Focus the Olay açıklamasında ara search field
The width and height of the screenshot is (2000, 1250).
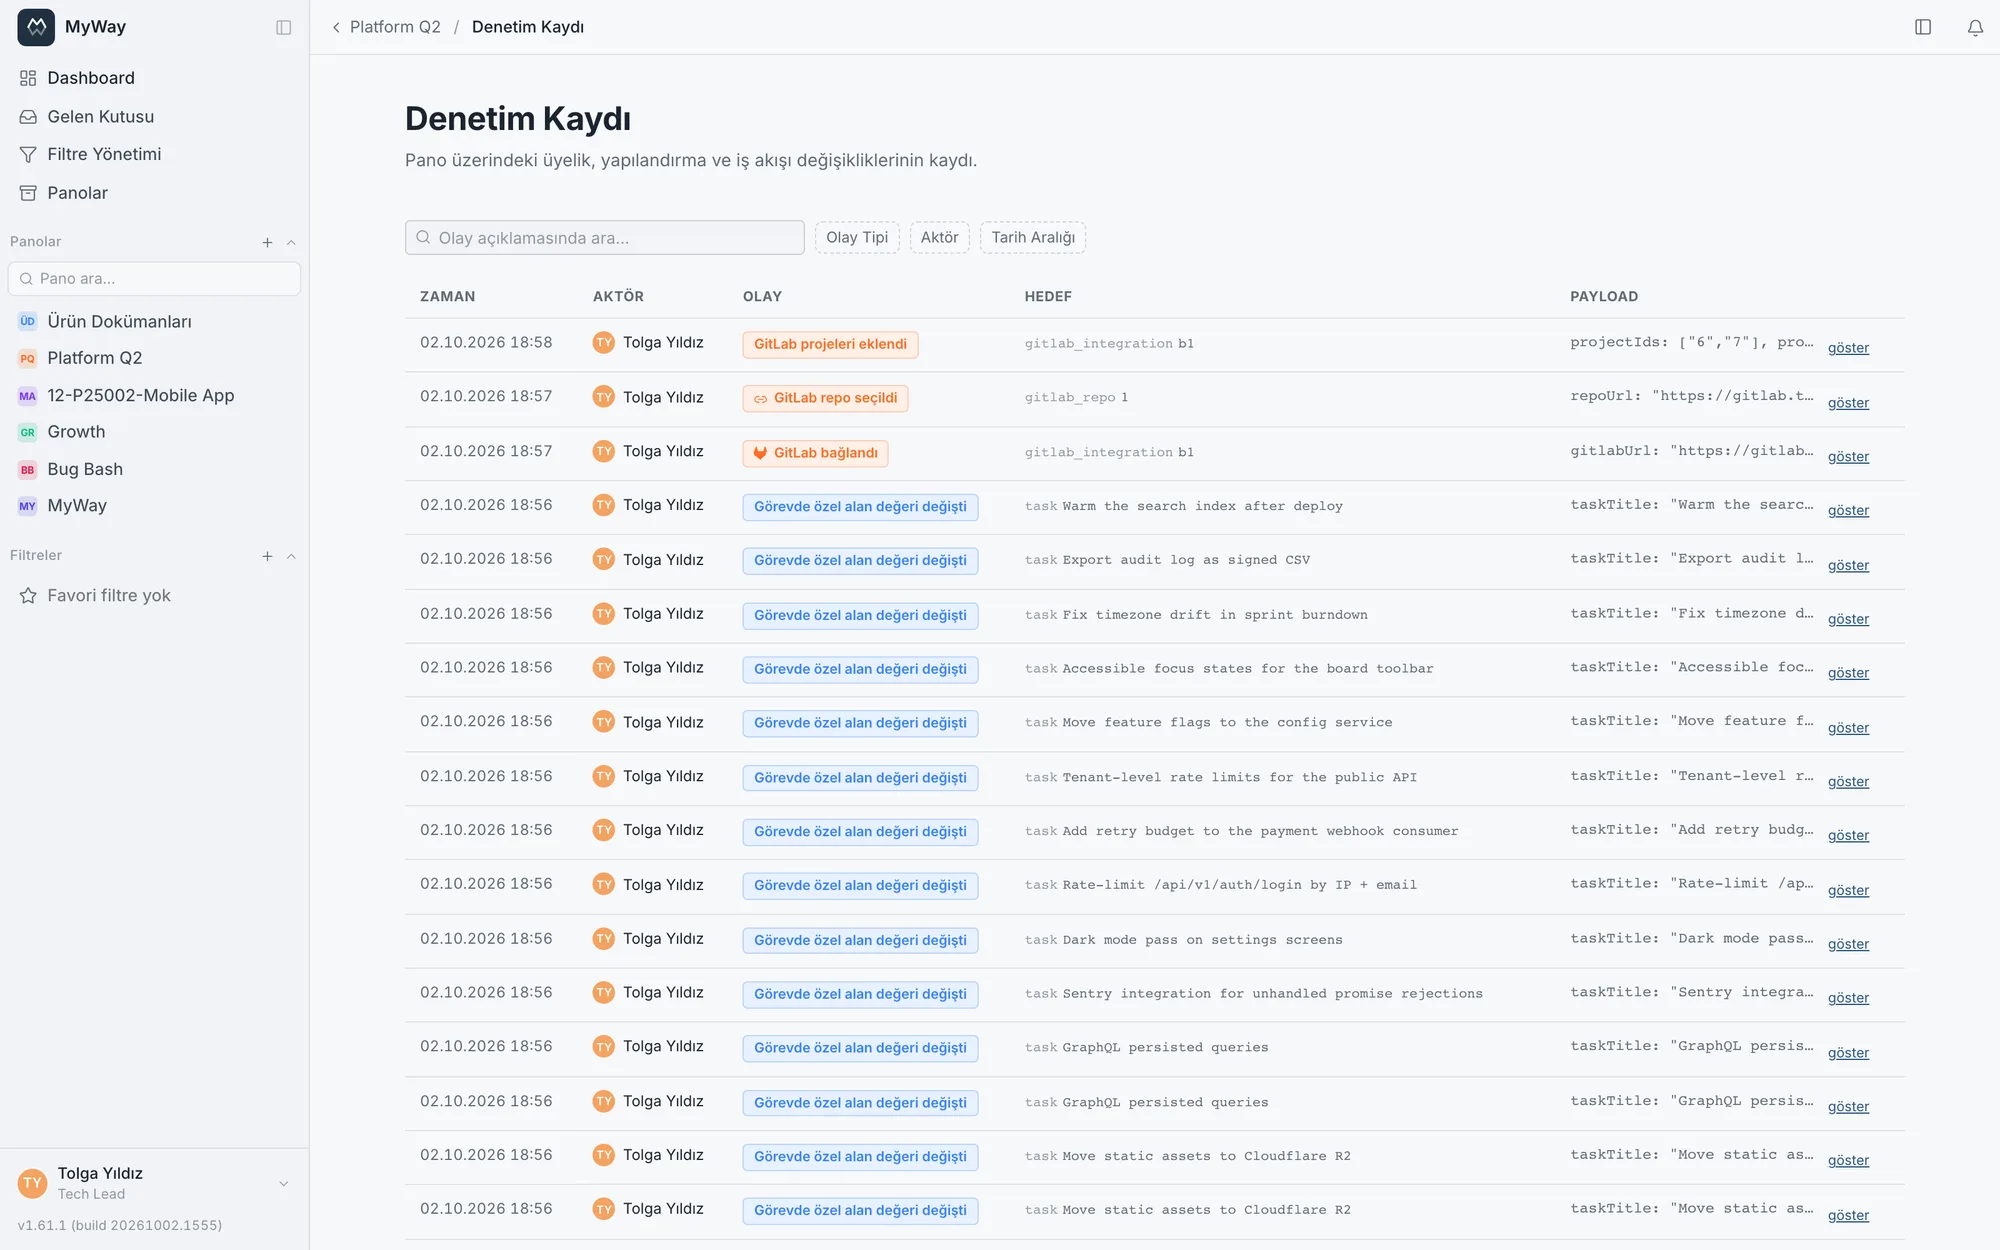605,238
